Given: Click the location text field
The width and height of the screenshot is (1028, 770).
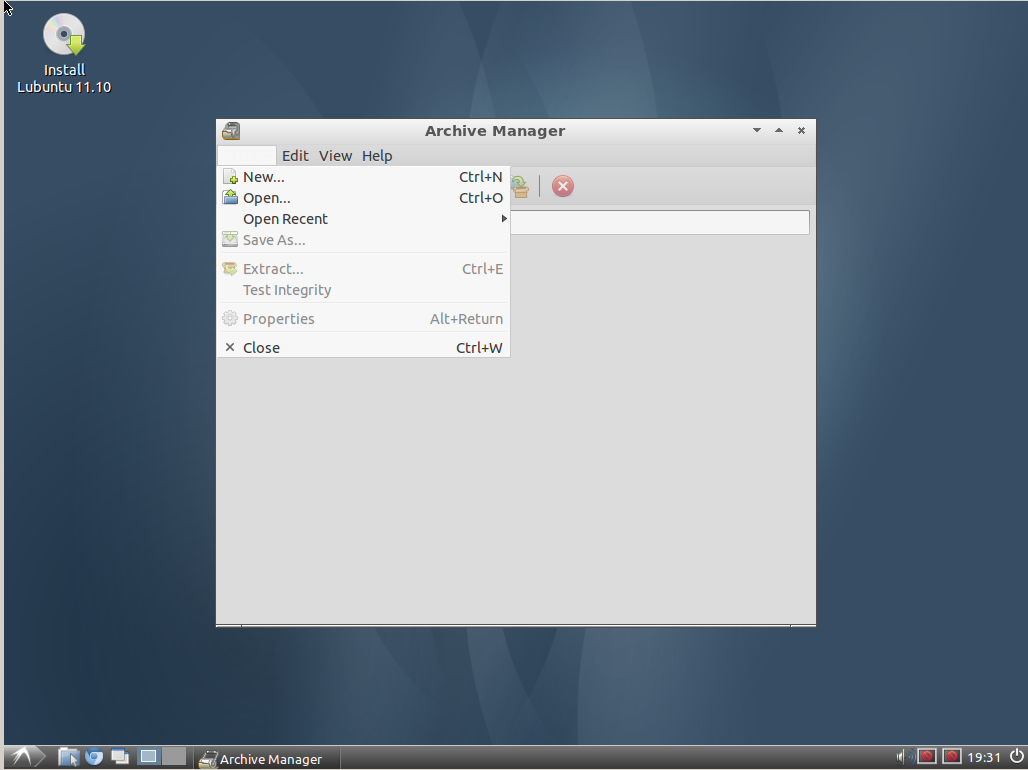Looking at the screenshot, I should 659,223.
